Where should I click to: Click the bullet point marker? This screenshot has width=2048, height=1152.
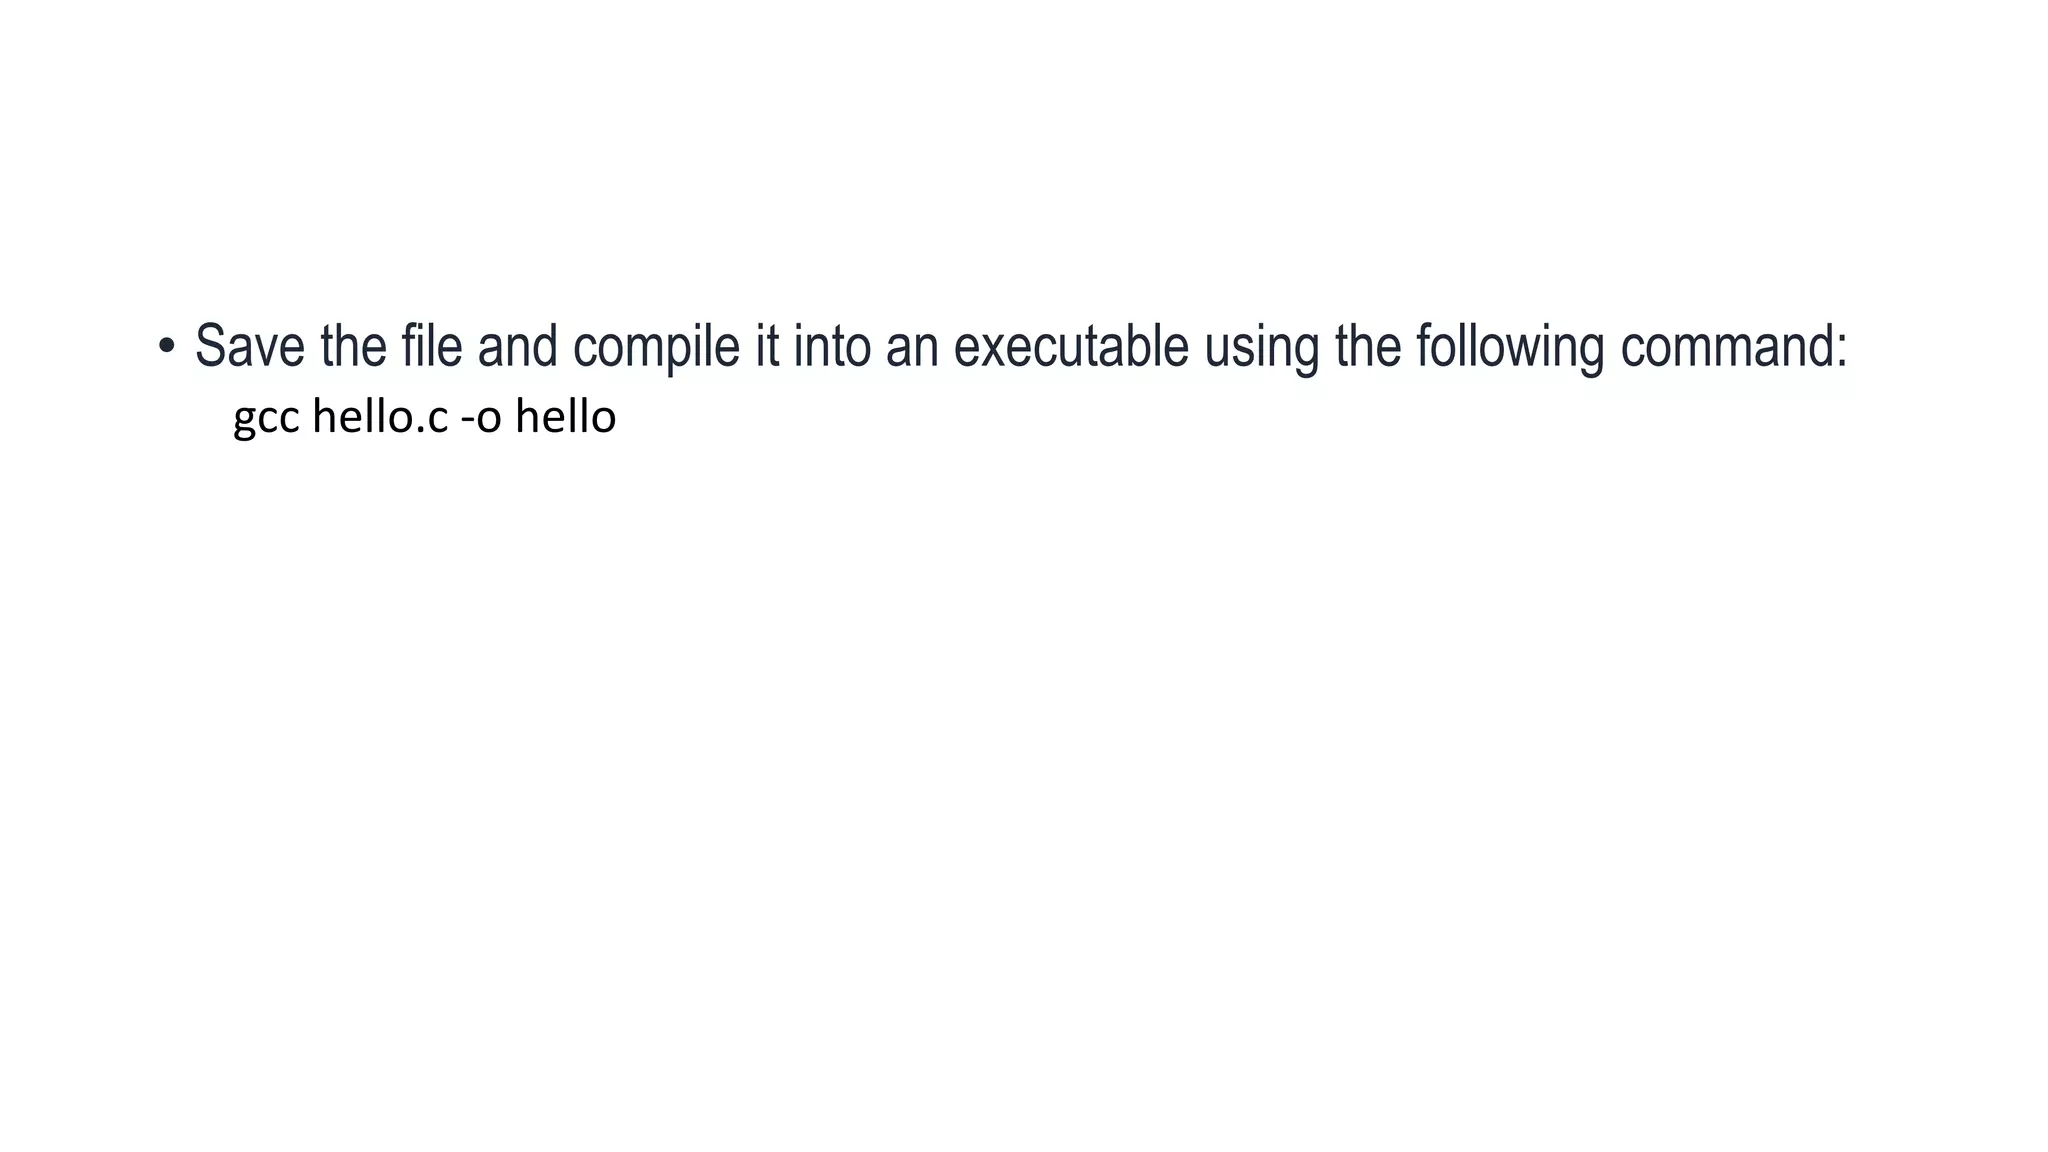(166, 347)
